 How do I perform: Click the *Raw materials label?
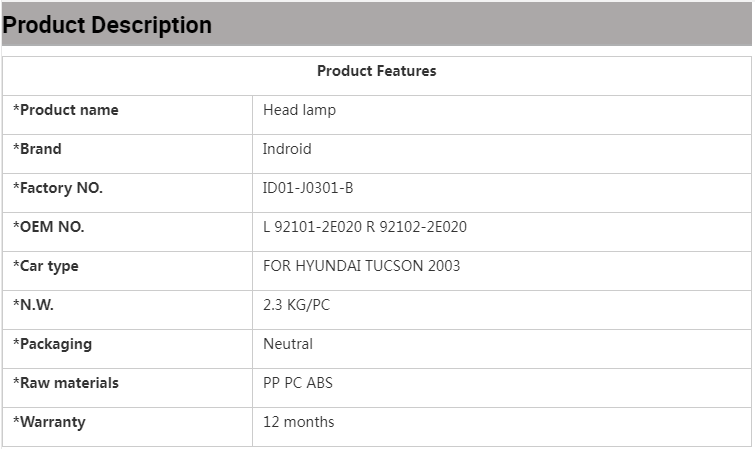click(66, 383)
